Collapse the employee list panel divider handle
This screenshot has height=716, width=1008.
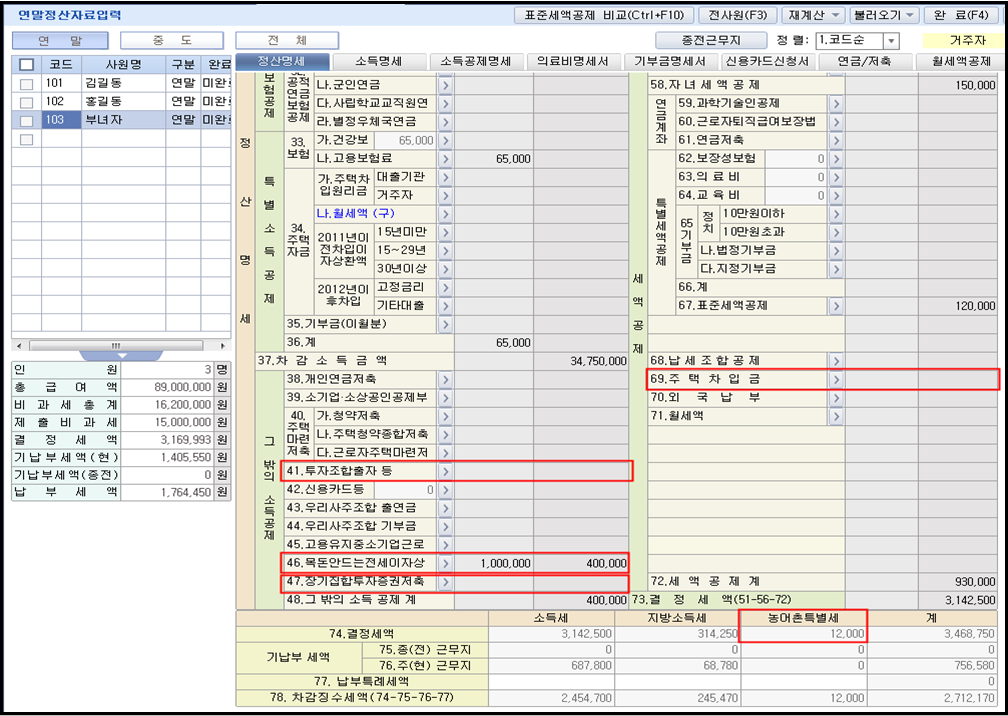[x=121, y=355]
